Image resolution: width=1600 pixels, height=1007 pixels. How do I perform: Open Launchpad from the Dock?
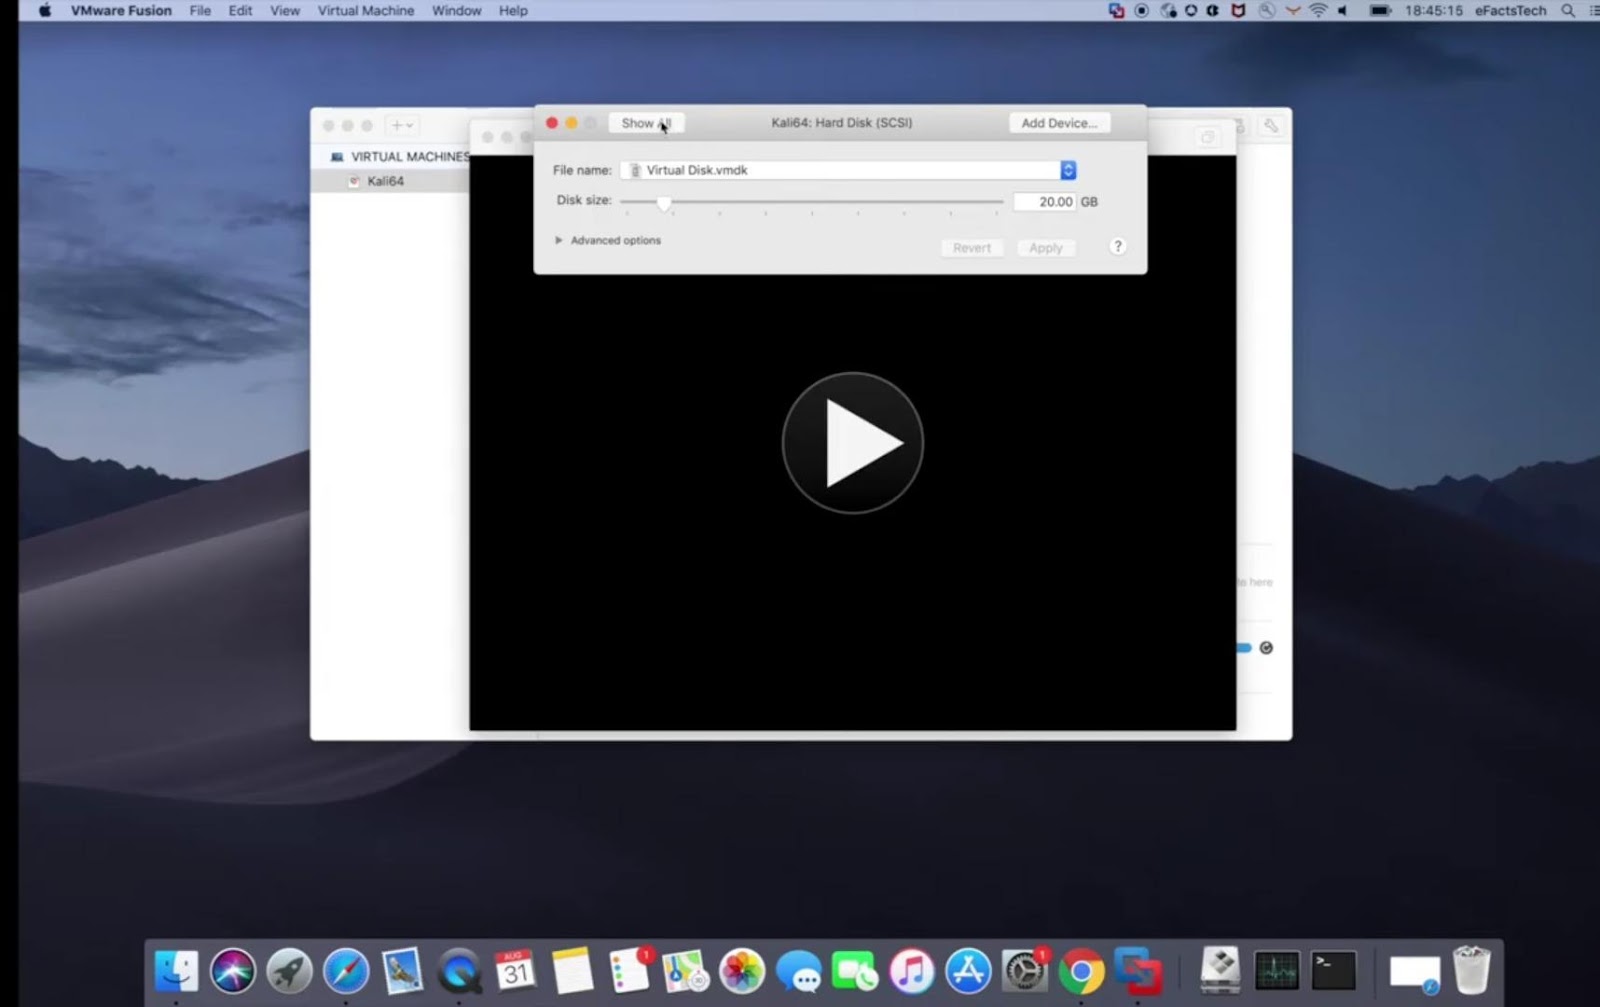(290, 971)
